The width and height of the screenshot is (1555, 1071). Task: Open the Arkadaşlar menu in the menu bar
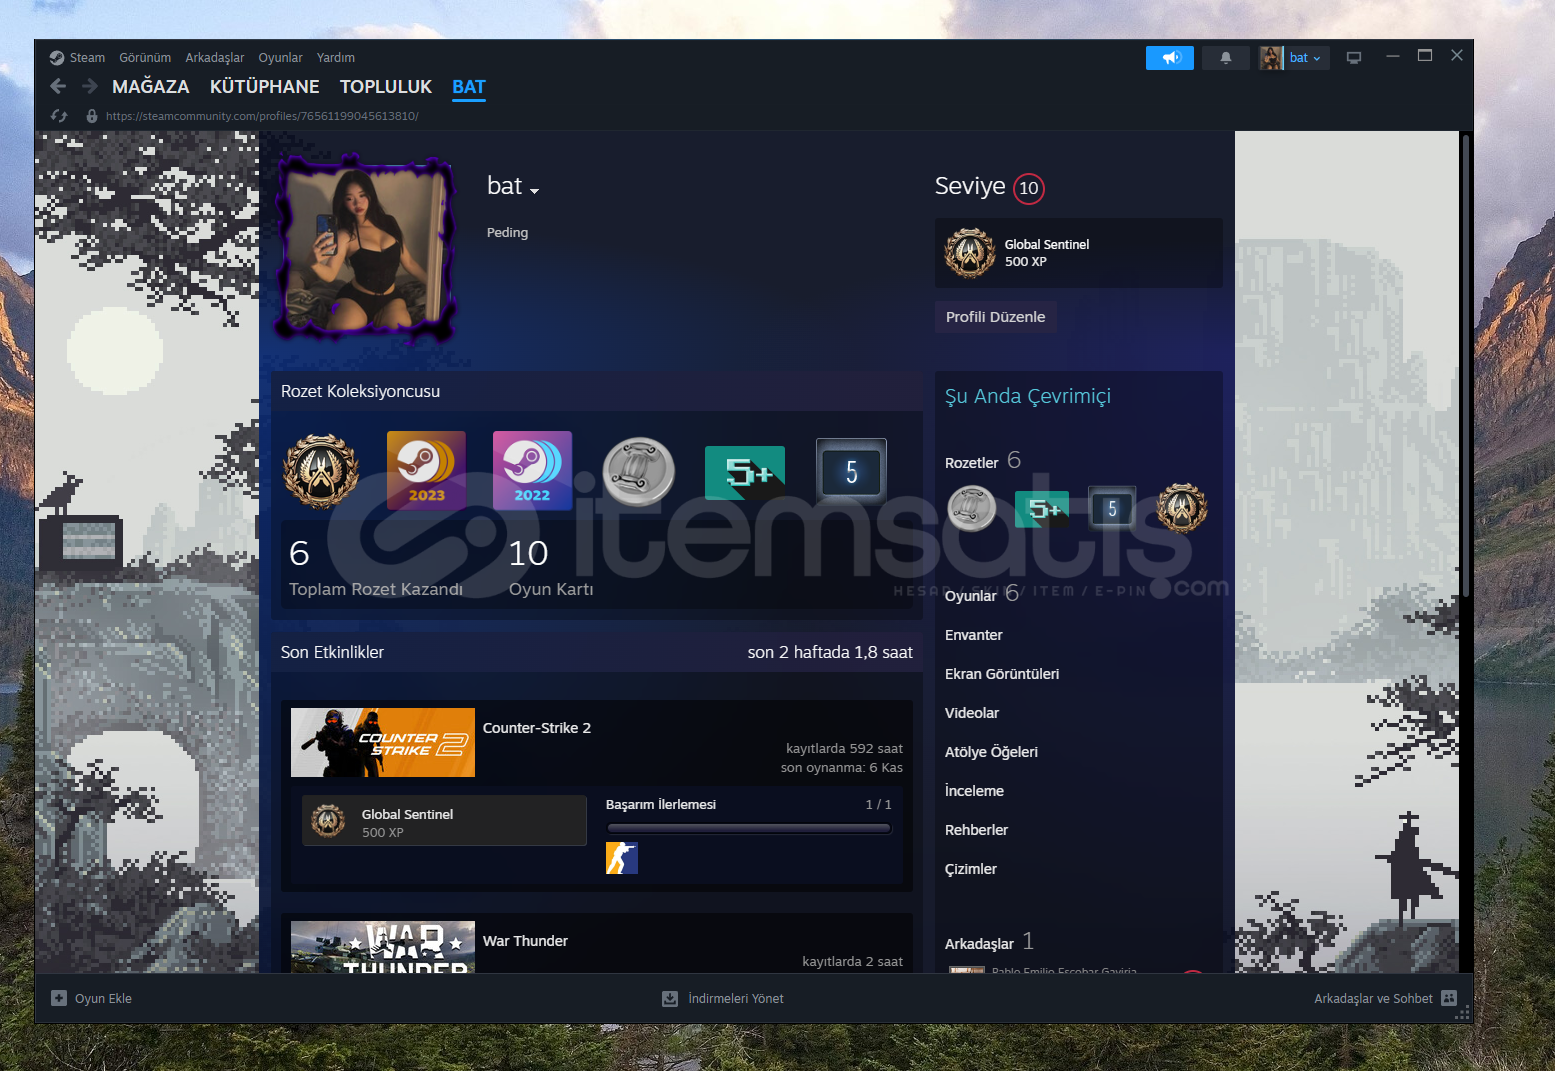pos(214,58)
